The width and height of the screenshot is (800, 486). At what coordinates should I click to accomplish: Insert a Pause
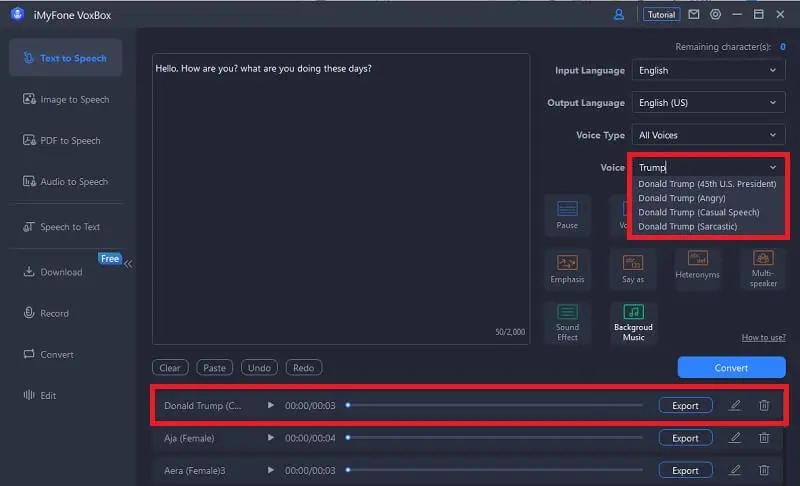pos(567,215)
